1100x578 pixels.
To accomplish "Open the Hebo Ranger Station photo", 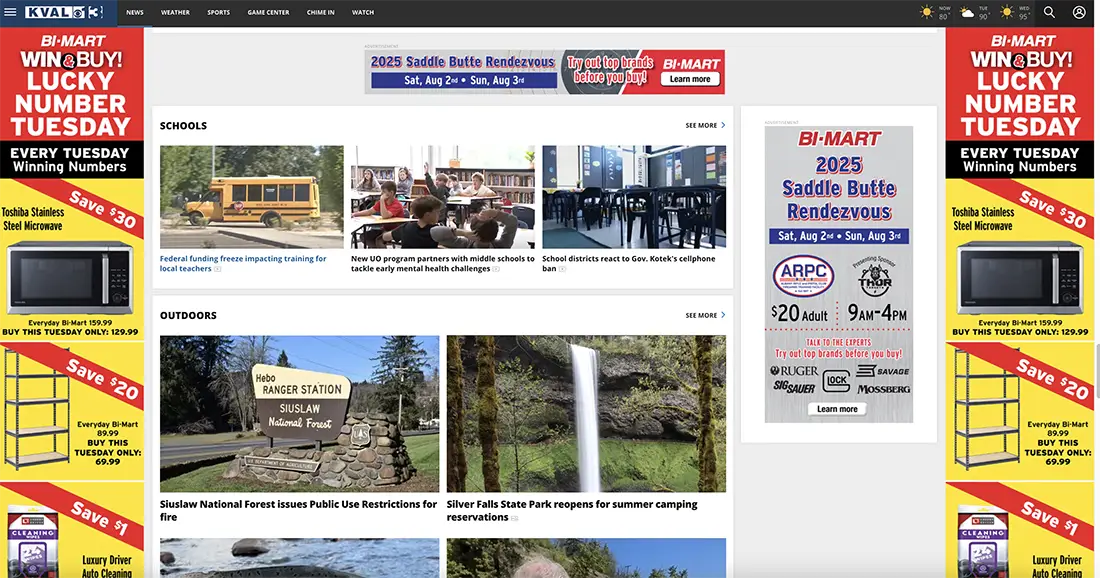I will [300, 414].
